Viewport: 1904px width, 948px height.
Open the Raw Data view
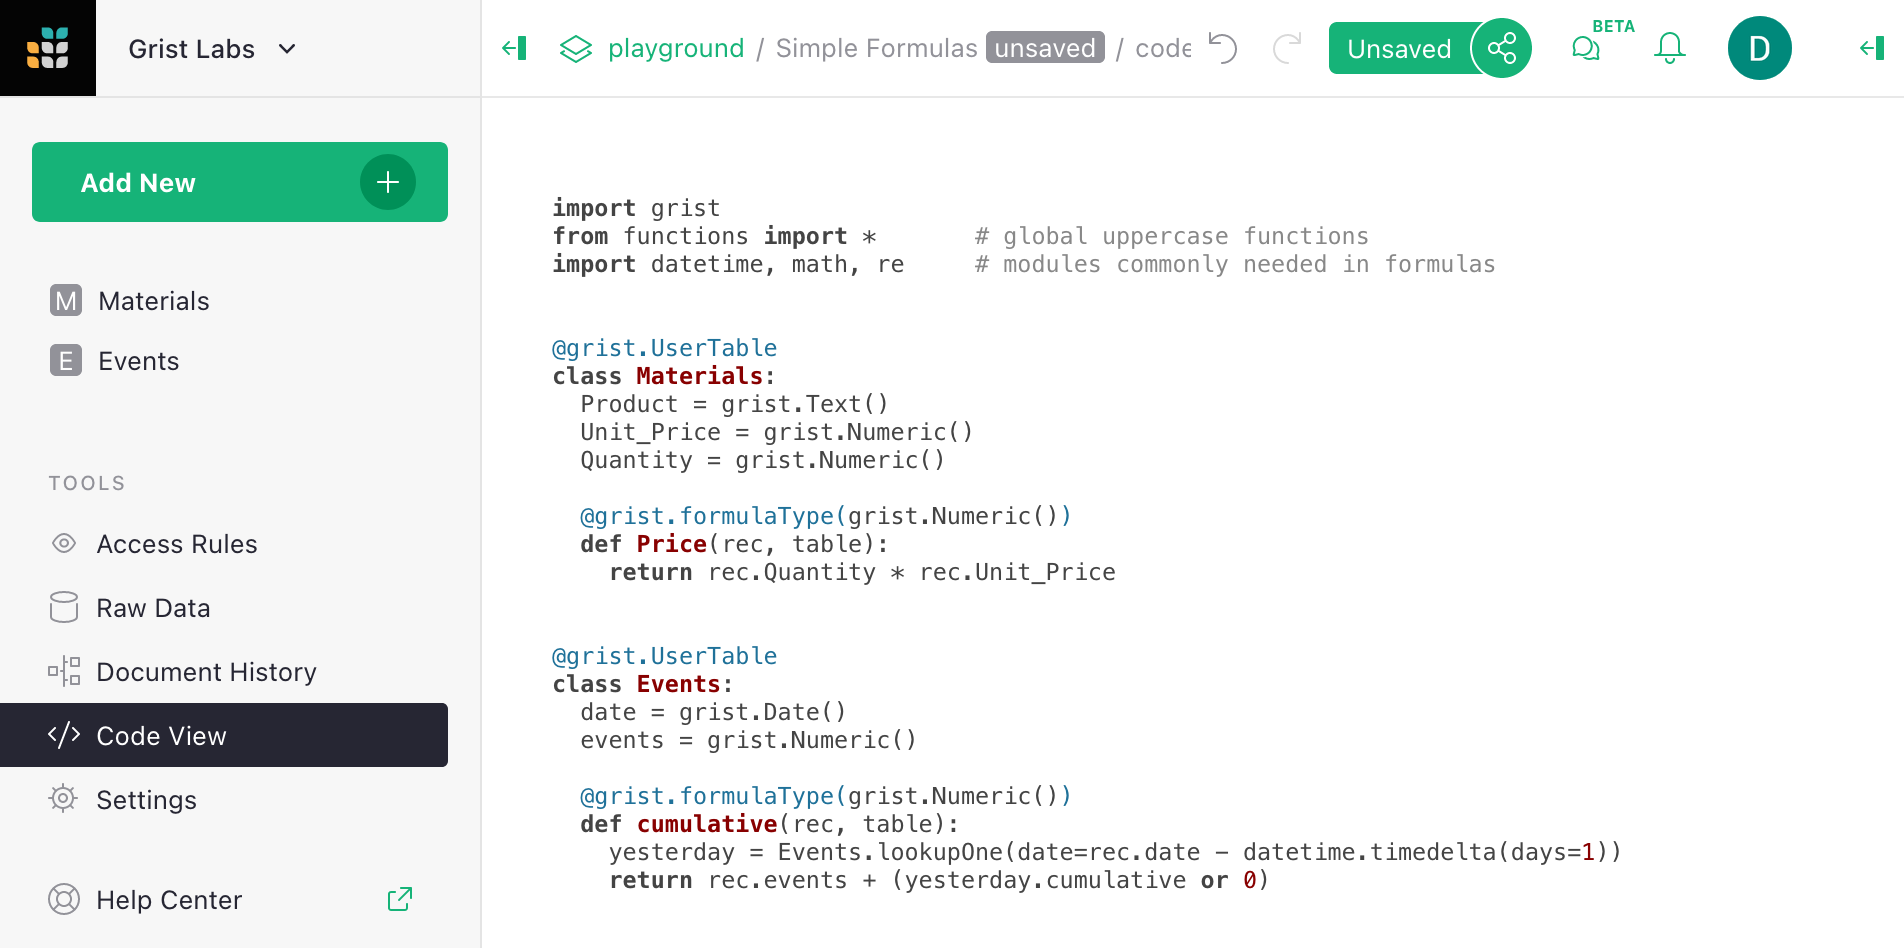(152, 607)
